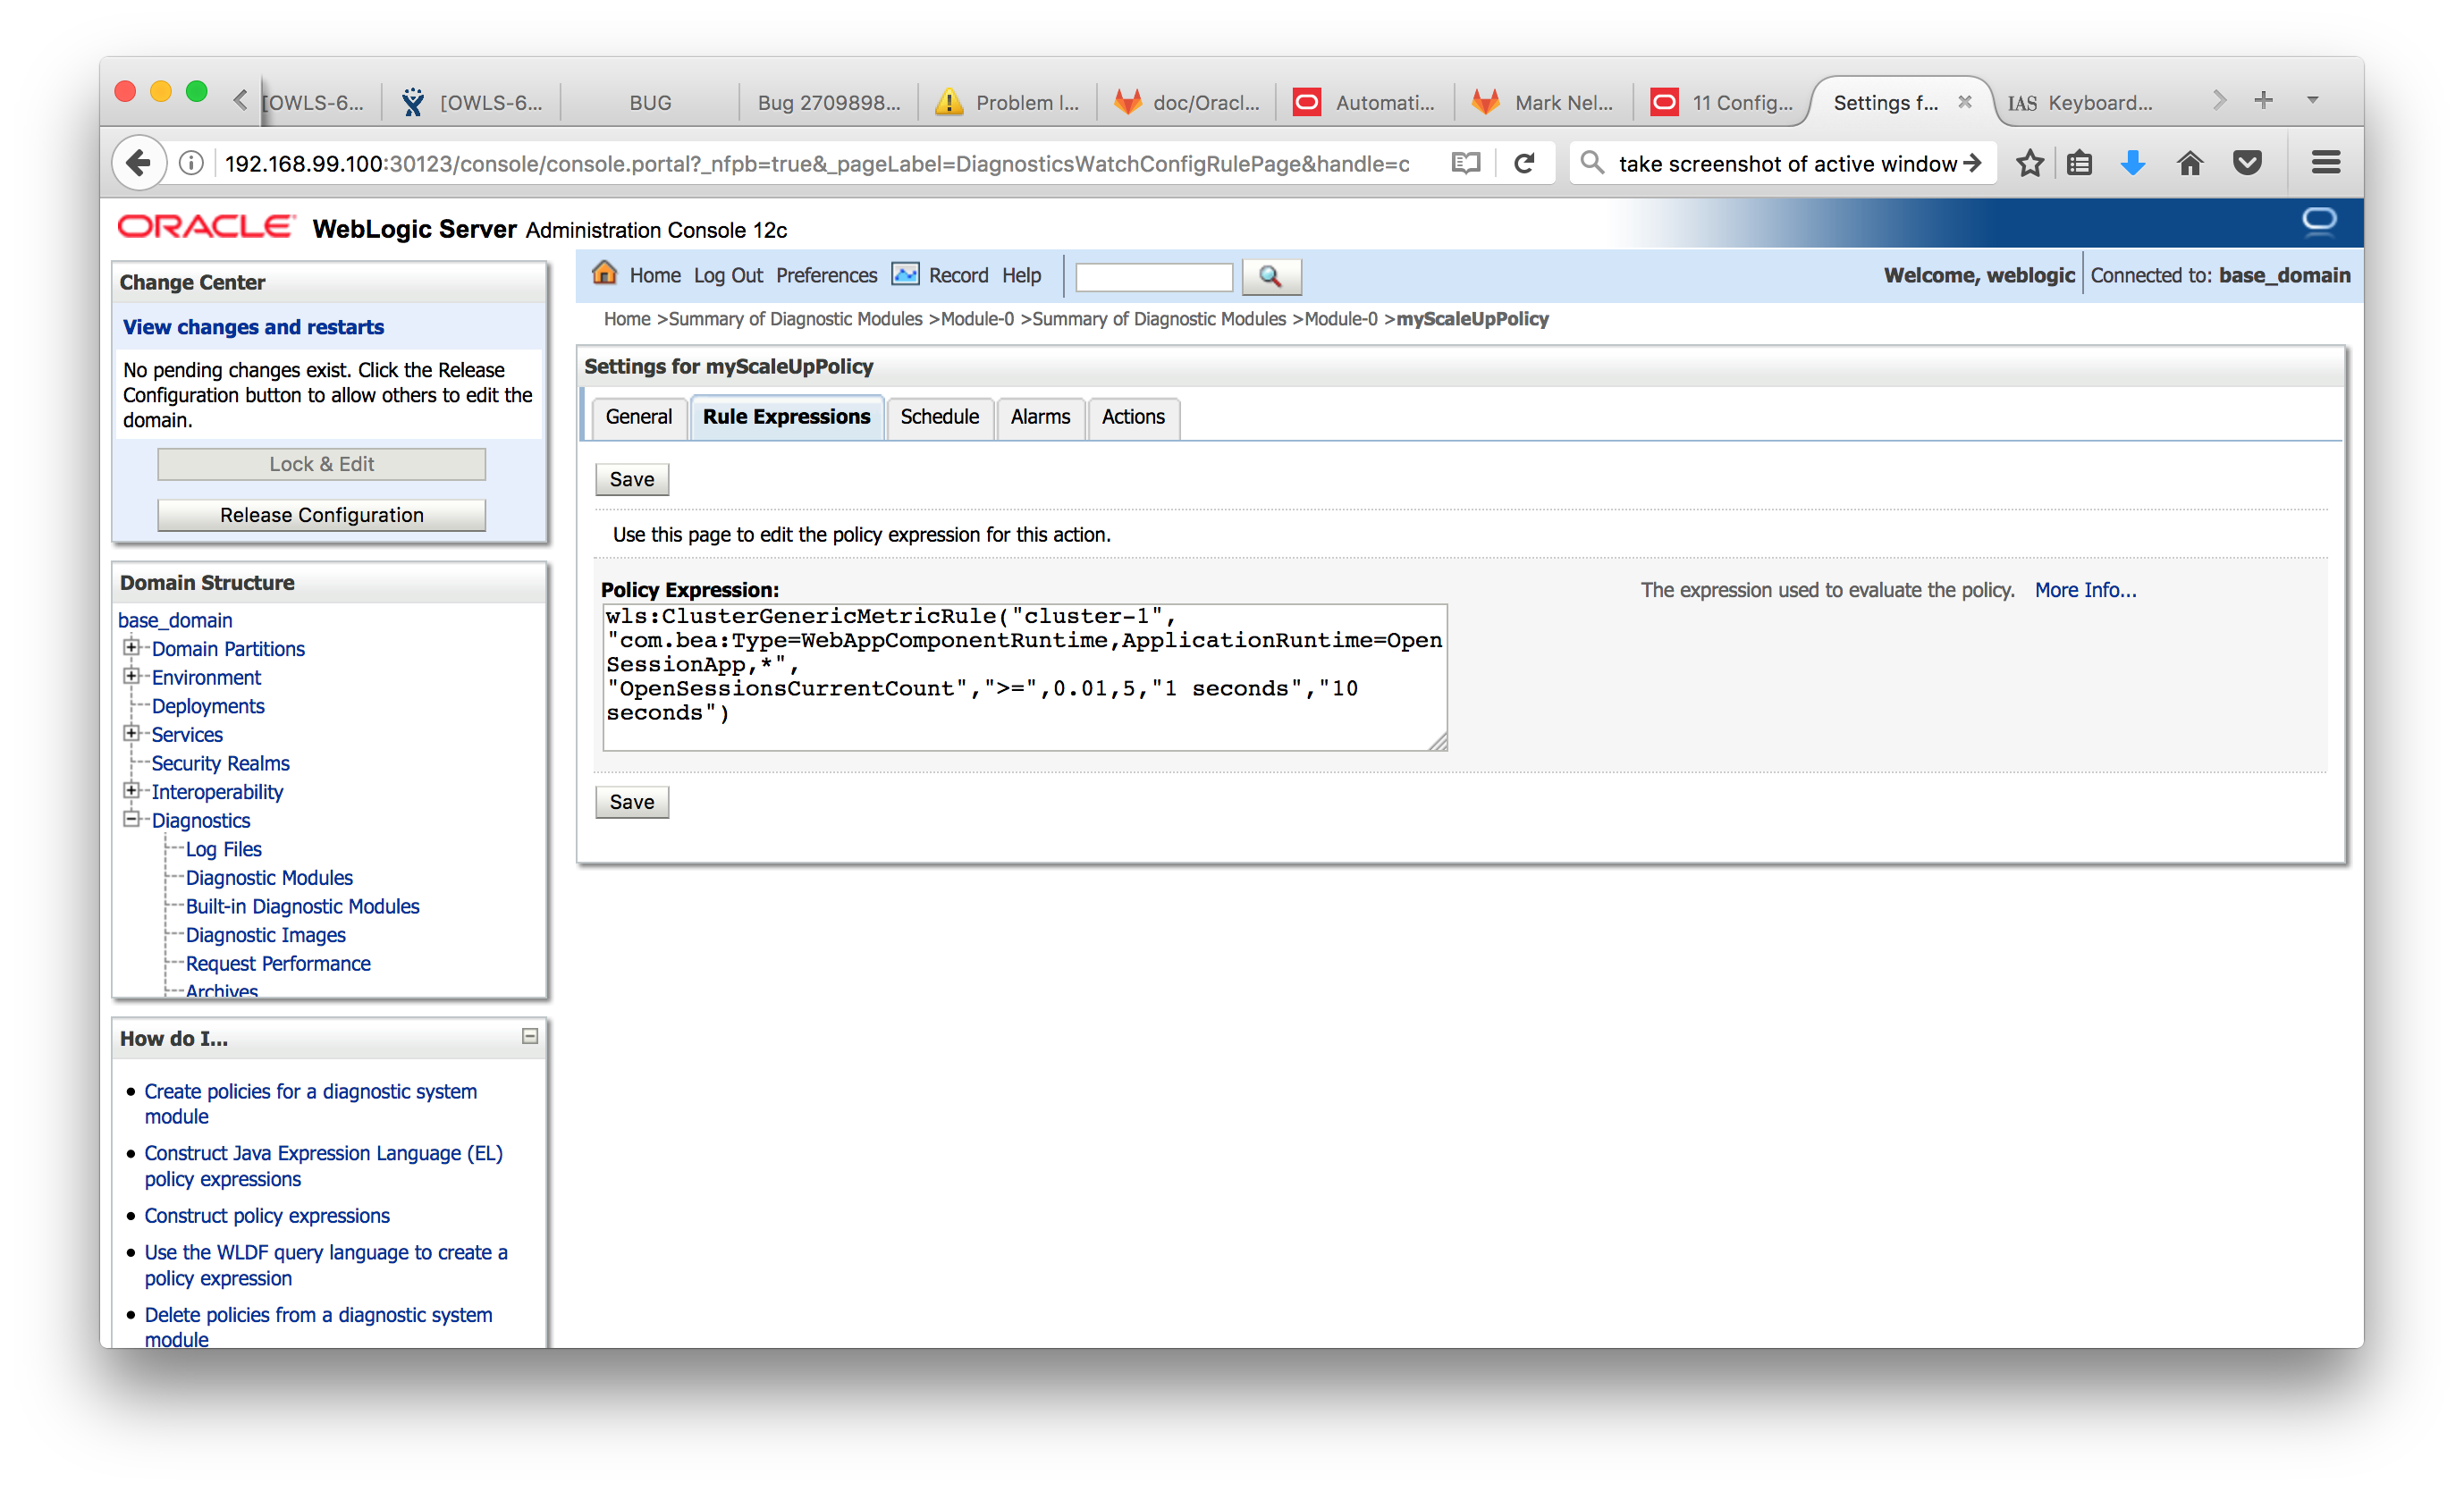Viewport: 2464px width, 1491px height.
Task: Bookmark page with the star icon
Action: [2029, 163]
